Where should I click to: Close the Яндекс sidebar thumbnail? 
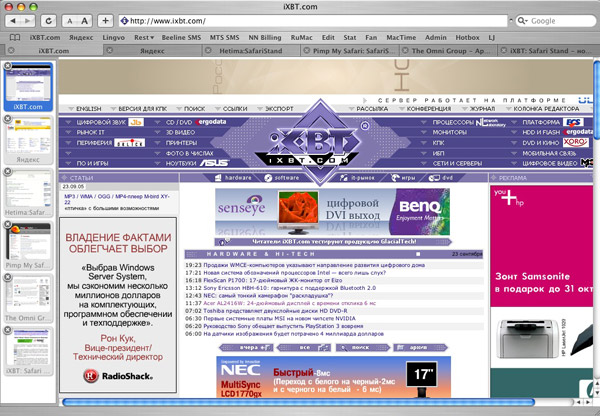click(7, 119)
